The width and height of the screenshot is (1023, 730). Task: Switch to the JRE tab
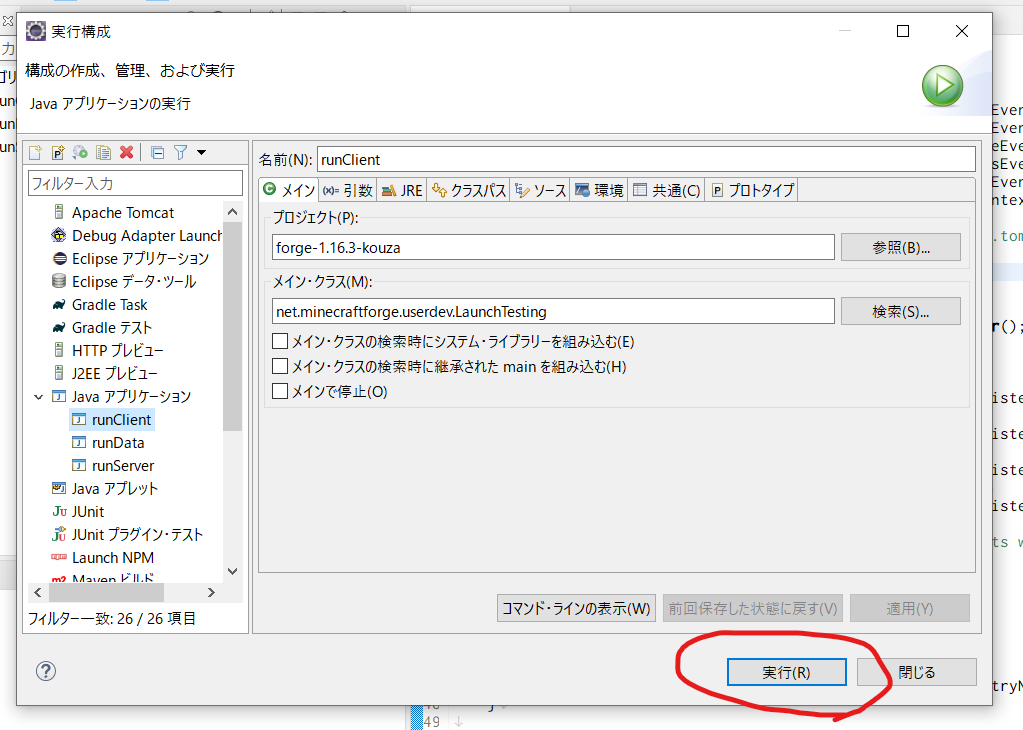pyautogui.click(x=402, y=190)
